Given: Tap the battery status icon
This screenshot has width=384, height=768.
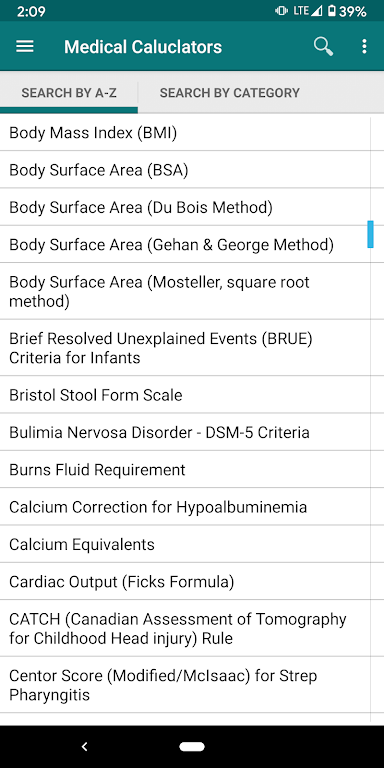Looking at the screenshot, I should tap(332, 11).
